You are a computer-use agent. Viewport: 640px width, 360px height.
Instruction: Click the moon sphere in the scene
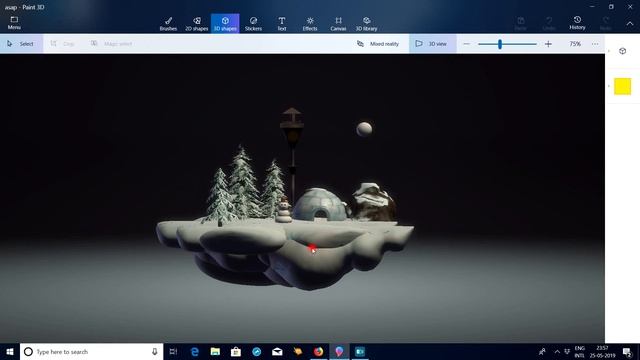click(x=364, y=129)
